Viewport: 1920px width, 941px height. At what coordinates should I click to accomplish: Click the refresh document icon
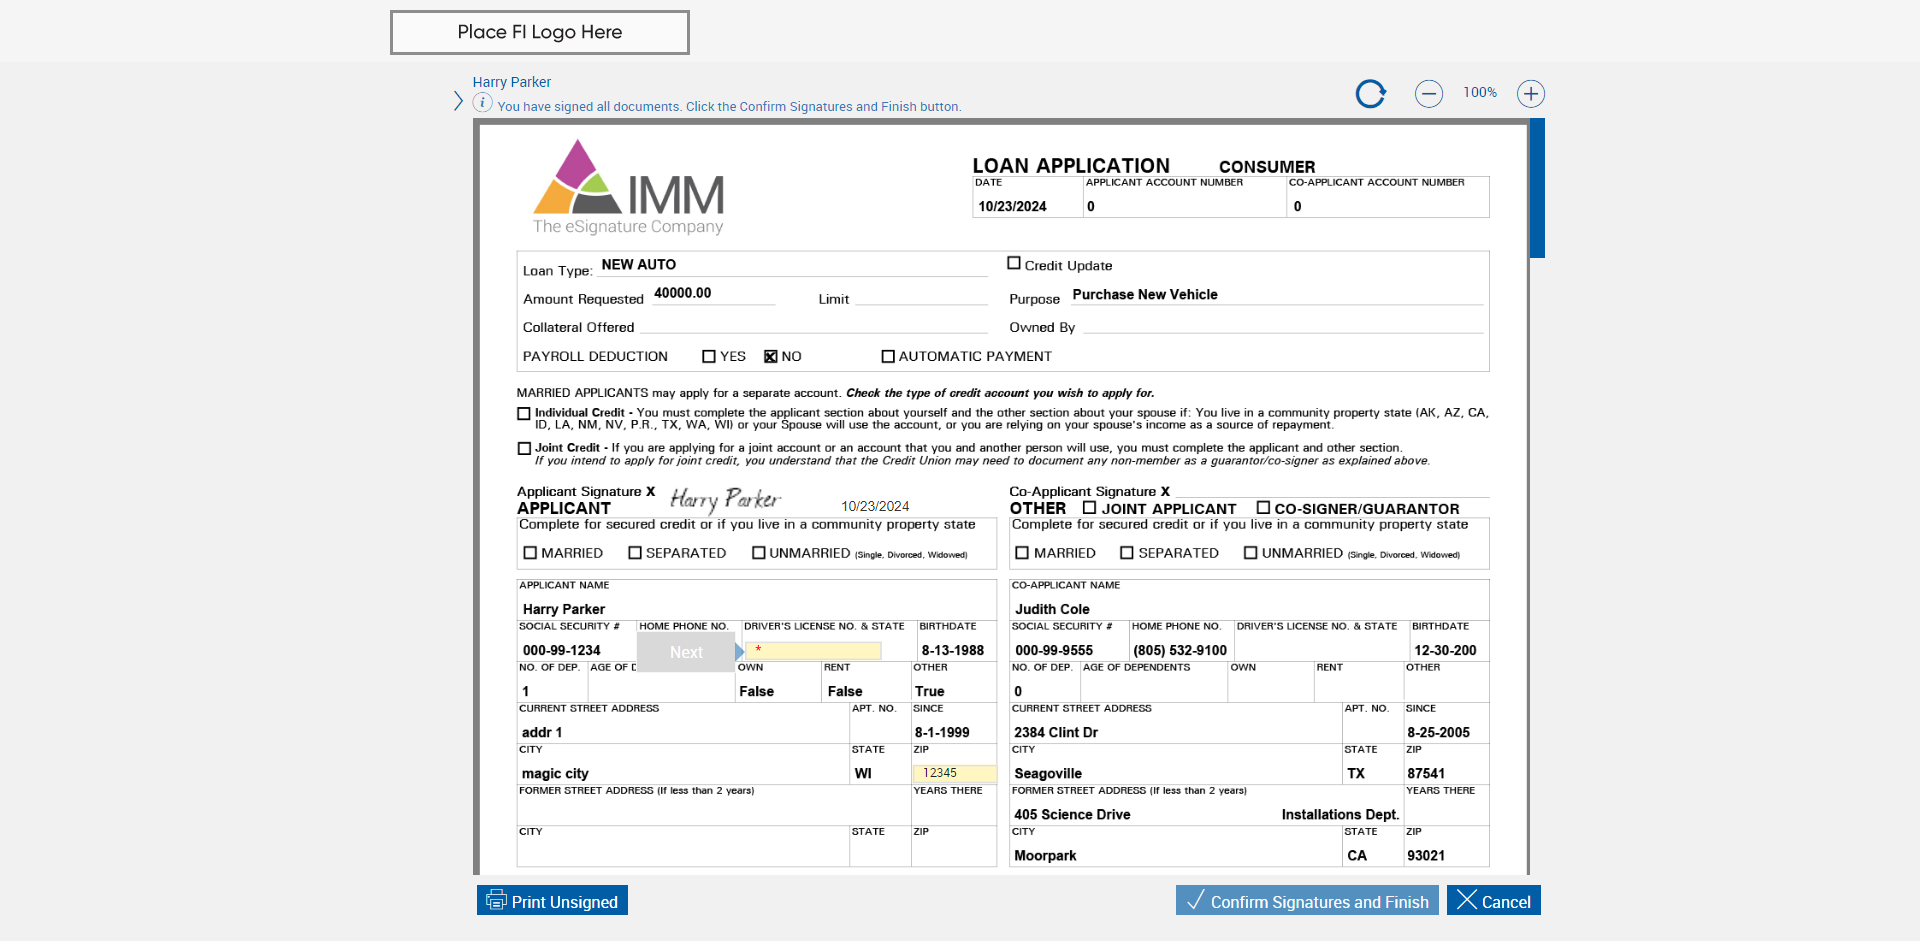click(x=1370, y=94)
